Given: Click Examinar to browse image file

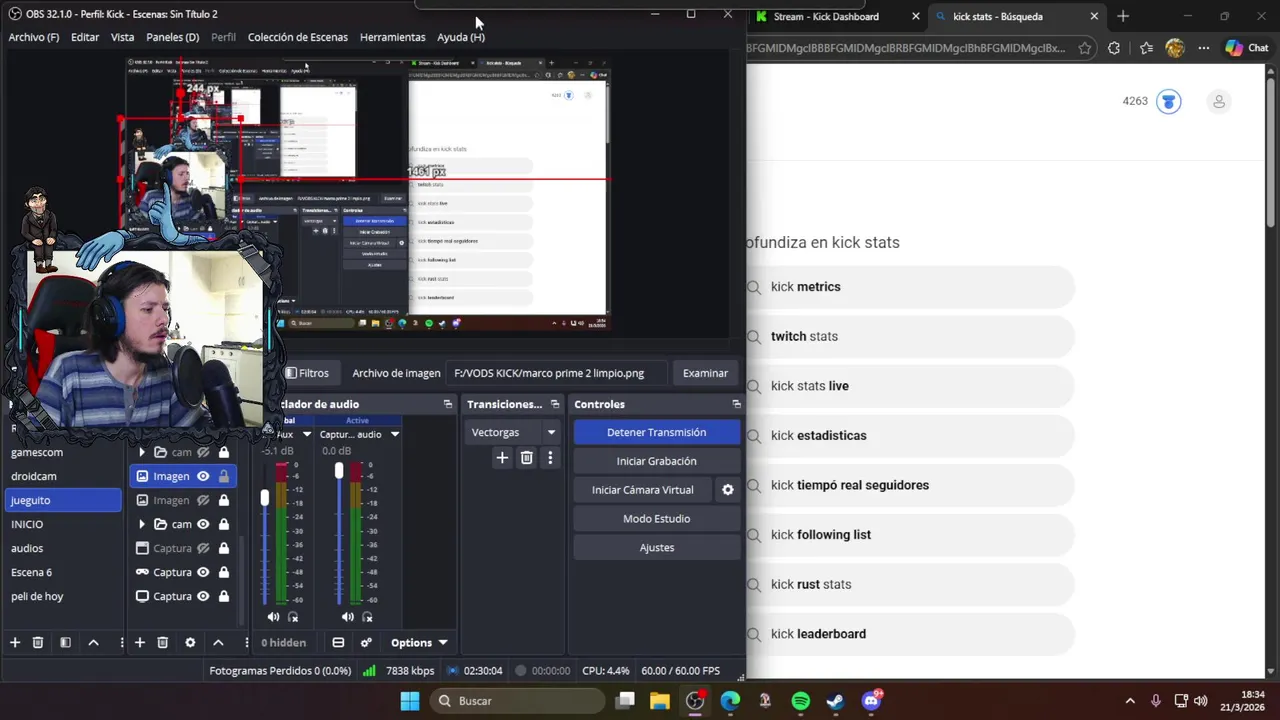Looking at the screenshot, I should click(705, 373).
